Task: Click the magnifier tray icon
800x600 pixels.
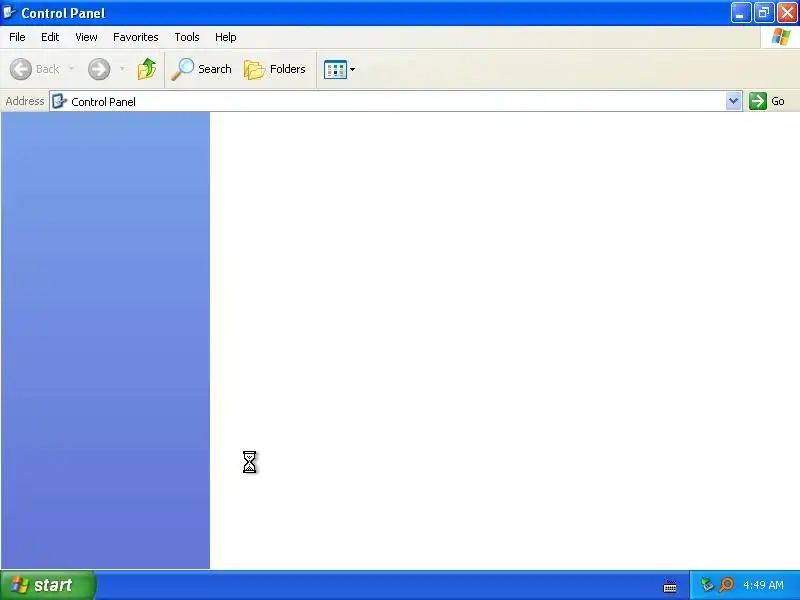Action: point(726,585)
